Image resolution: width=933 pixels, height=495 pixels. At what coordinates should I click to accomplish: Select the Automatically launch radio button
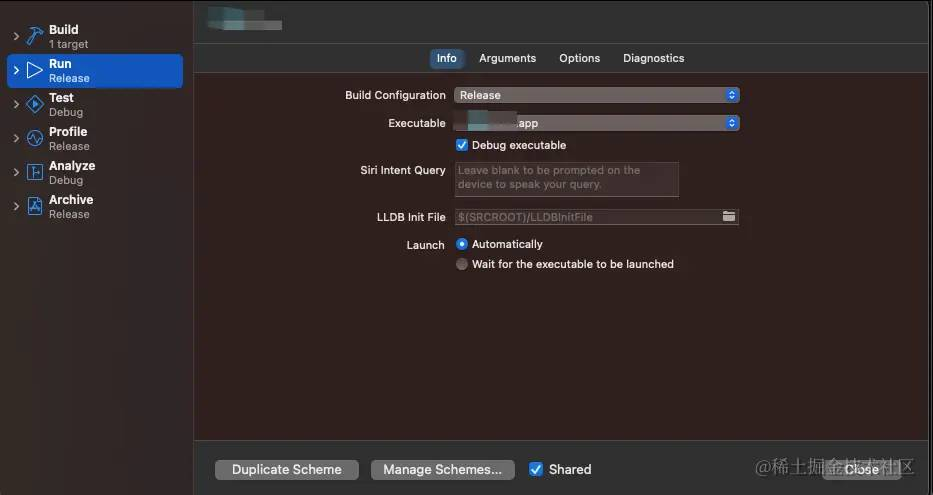462,244
